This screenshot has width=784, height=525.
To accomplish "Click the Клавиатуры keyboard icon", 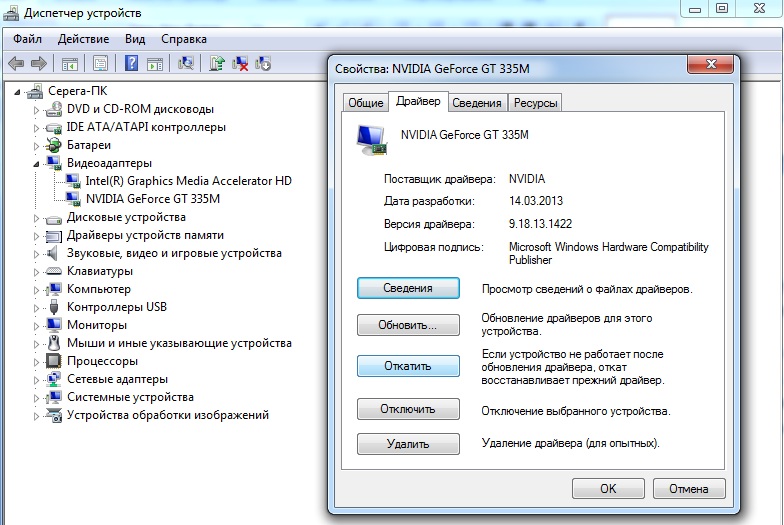I will pos(54,271).
